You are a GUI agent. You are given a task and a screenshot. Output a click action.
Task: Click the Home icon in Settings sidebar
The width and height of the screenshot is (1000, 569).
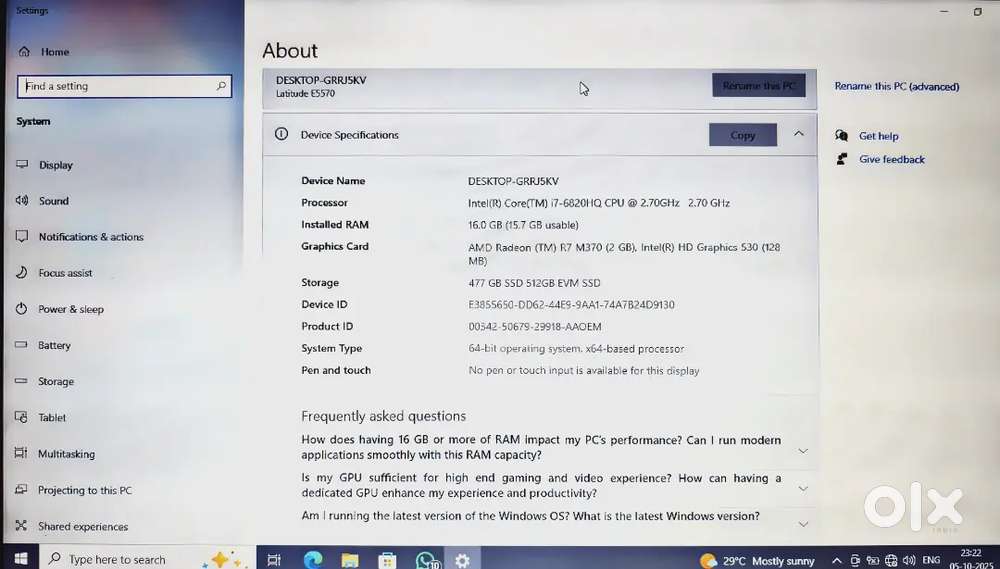[23, 52]
